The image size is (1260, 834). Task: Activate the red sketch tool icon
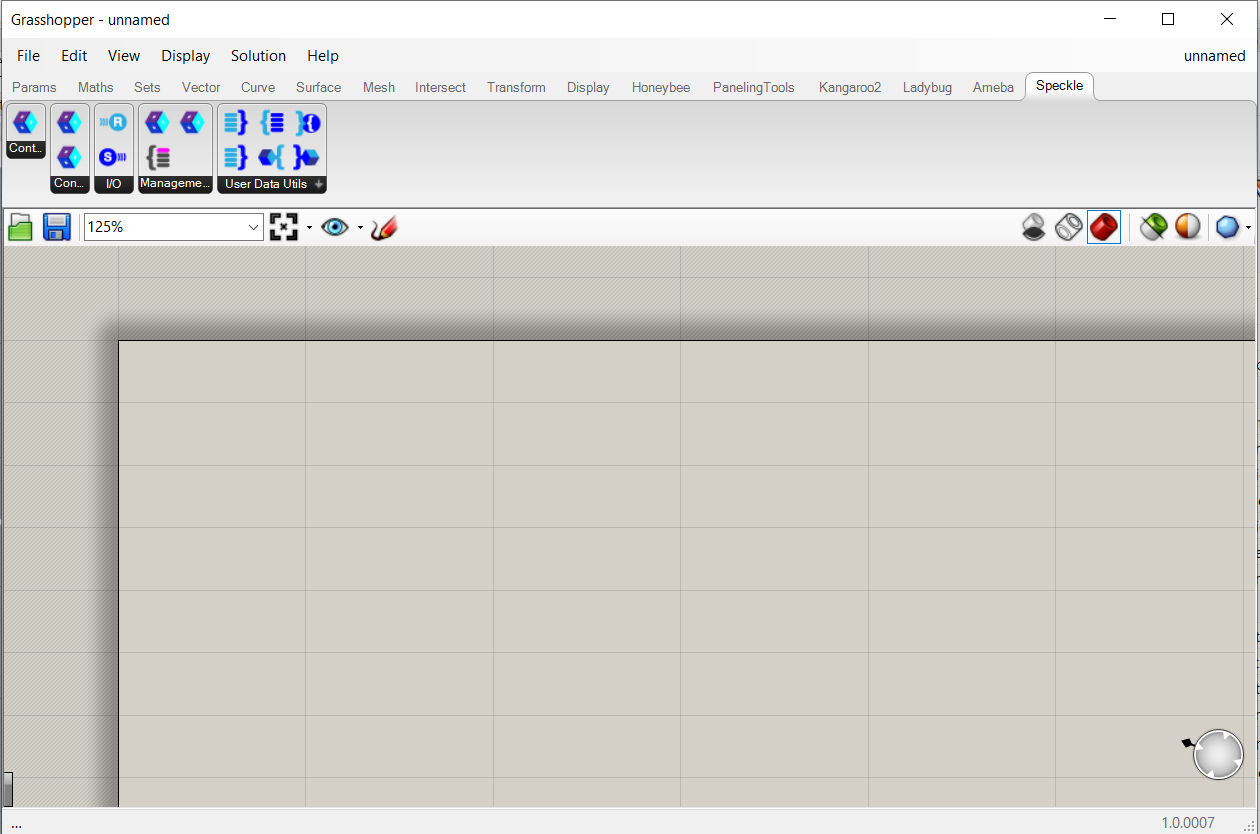coord(384,227)
